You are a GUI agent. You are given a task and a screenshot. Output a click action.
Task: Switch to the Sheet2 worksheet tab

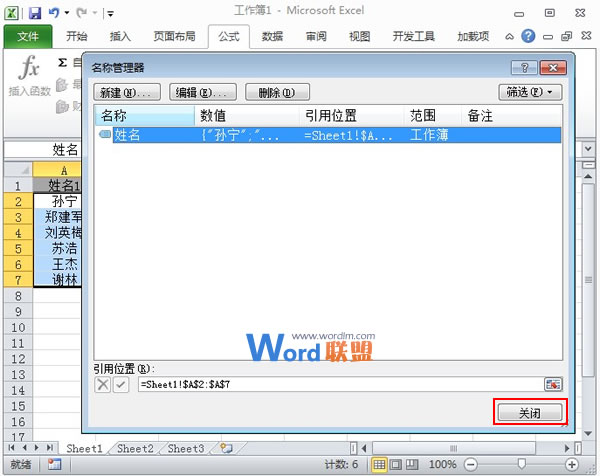click(134, 449)
